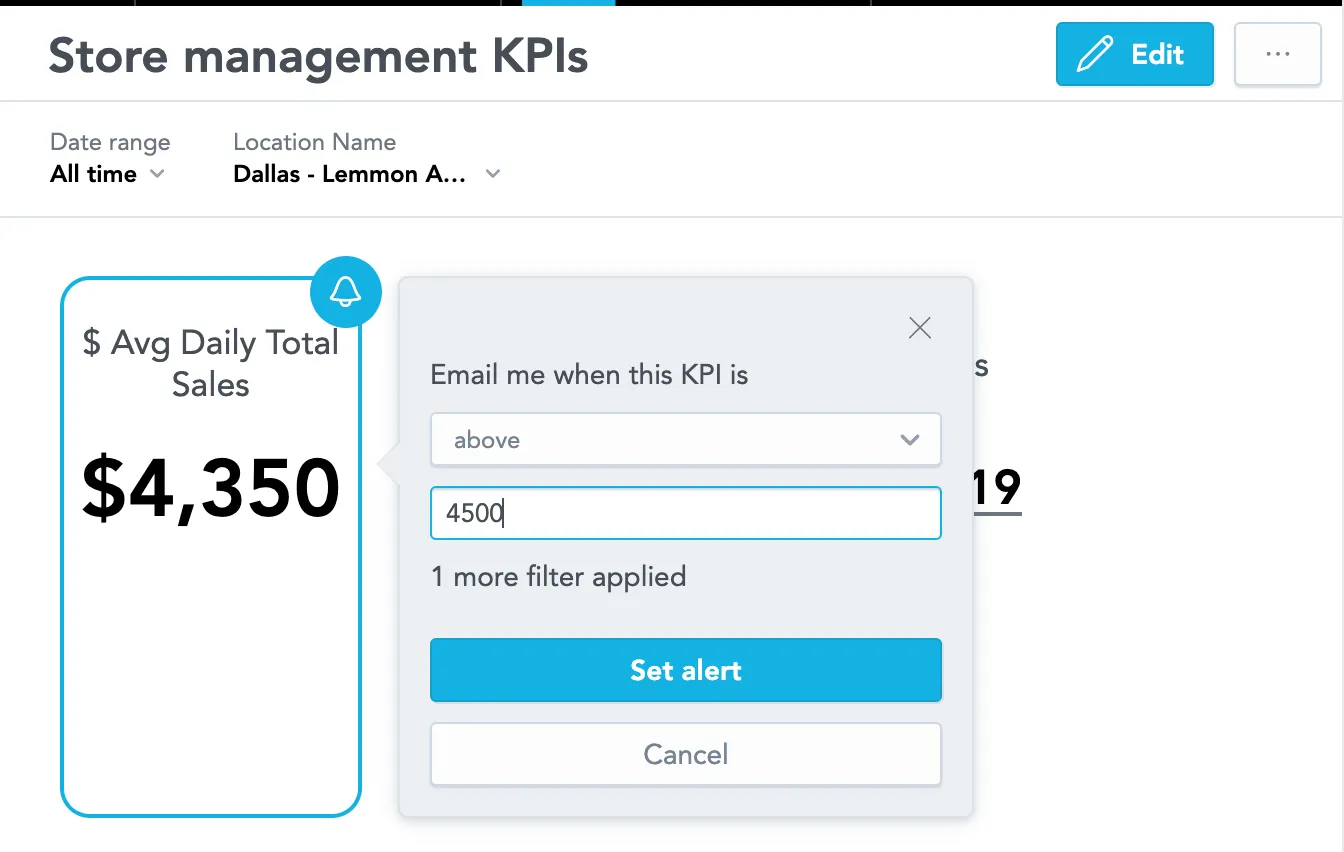
Task: Cancel the alert dialog
Action: [685, 754]
